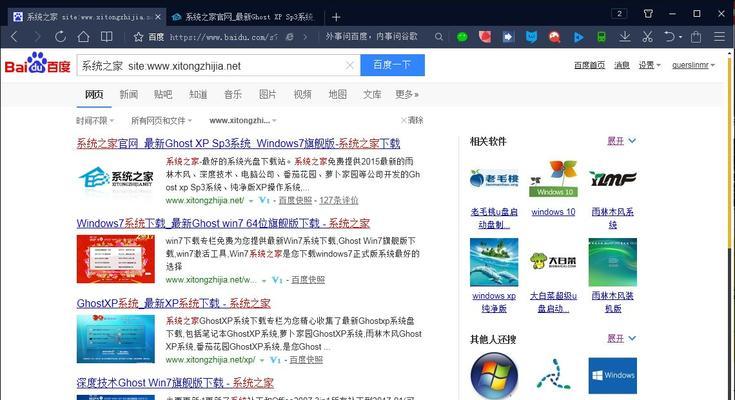Open the 消息 messages link
The image size is (735, 400).
click(x=622, y=65)
